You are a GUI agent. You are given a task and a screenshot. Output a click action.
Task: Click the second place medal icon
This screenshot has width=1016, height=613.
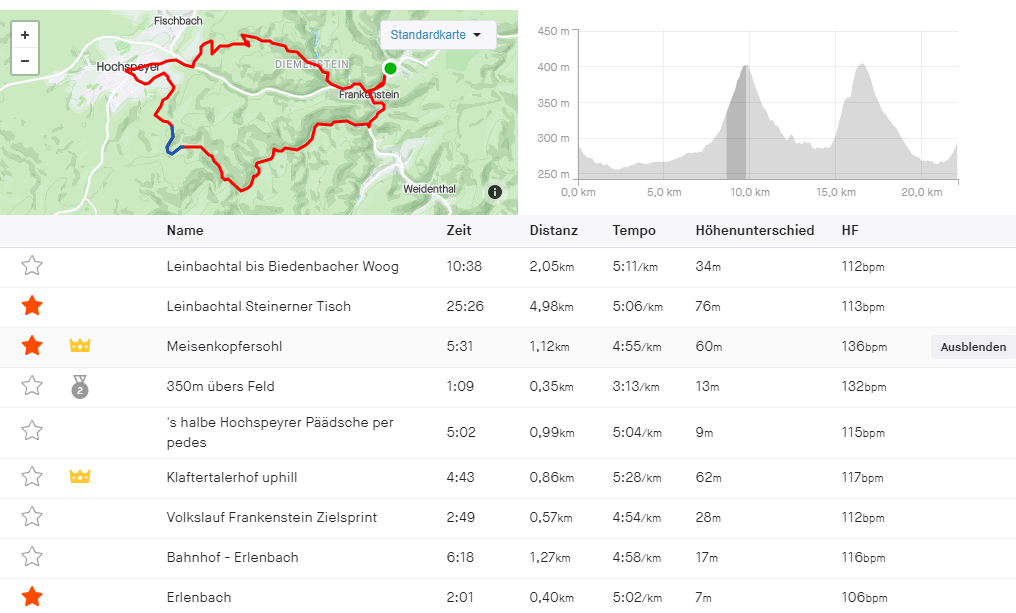click(80, 386)
